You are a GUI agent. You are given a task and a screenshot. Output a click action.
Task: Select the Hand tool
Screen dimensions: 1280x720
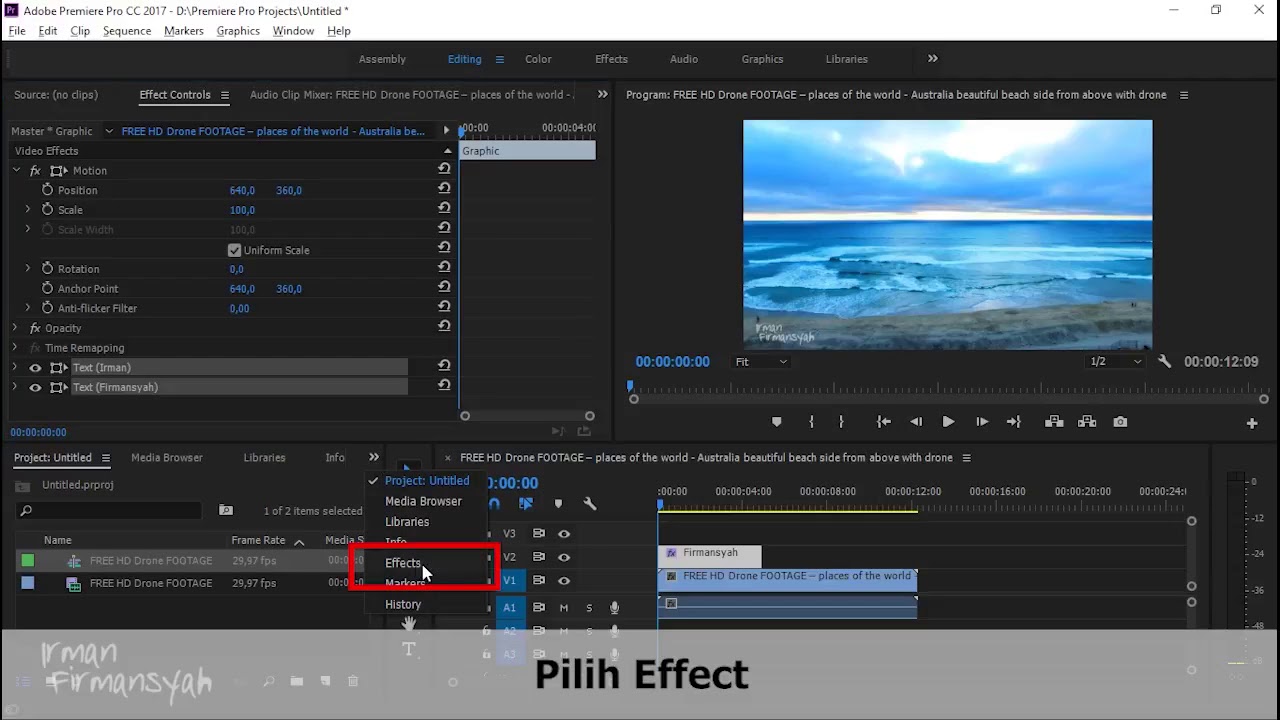[x=408, y=624]
